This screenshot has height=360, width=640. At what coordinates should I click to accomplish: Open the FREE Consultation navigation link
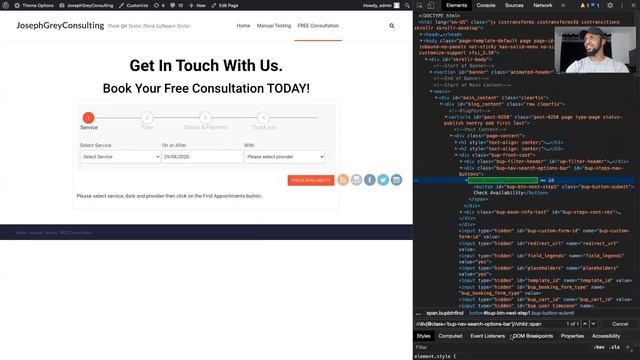318,25
